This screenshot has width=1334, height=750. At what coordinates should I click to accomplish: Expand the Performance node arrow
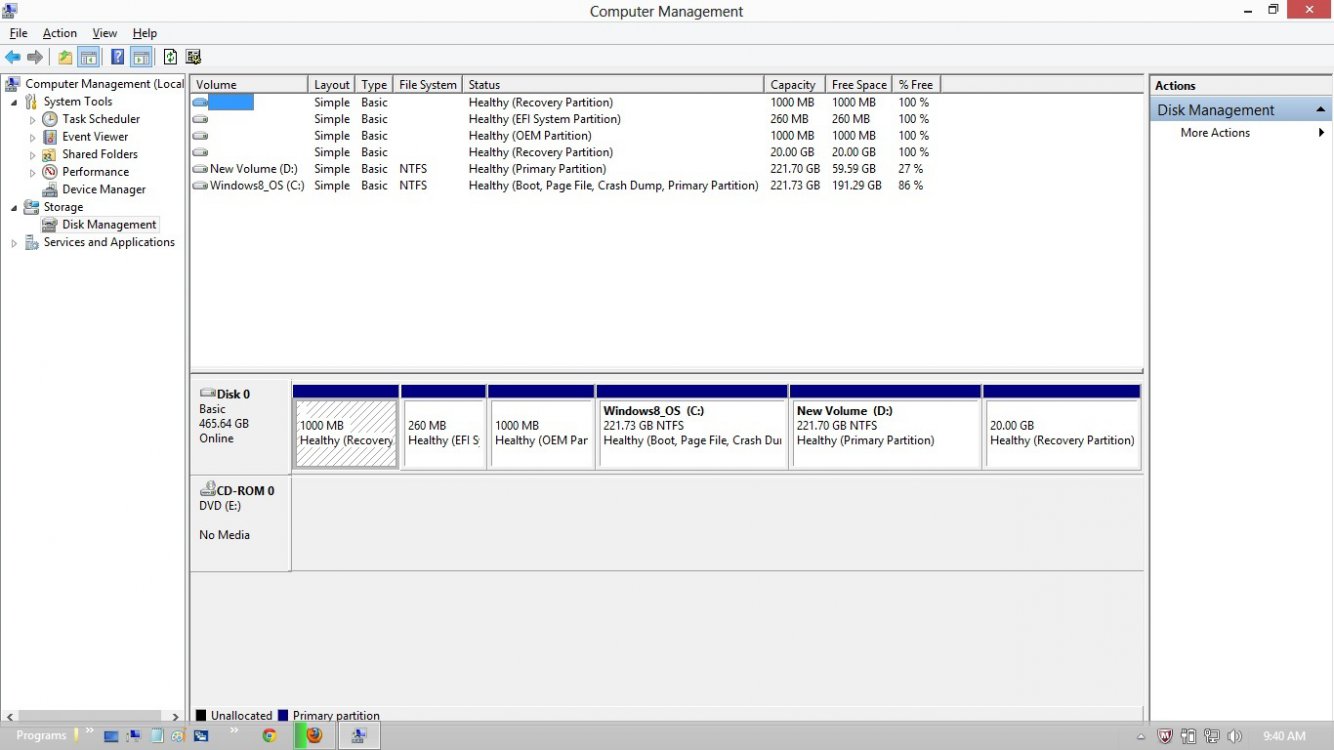32,172
